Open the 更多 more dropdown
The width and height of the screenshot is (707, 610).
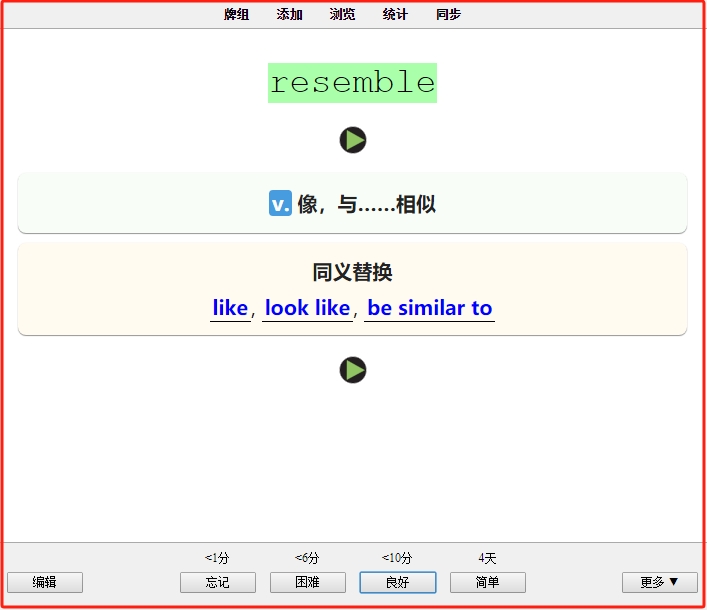coord(660,582)
